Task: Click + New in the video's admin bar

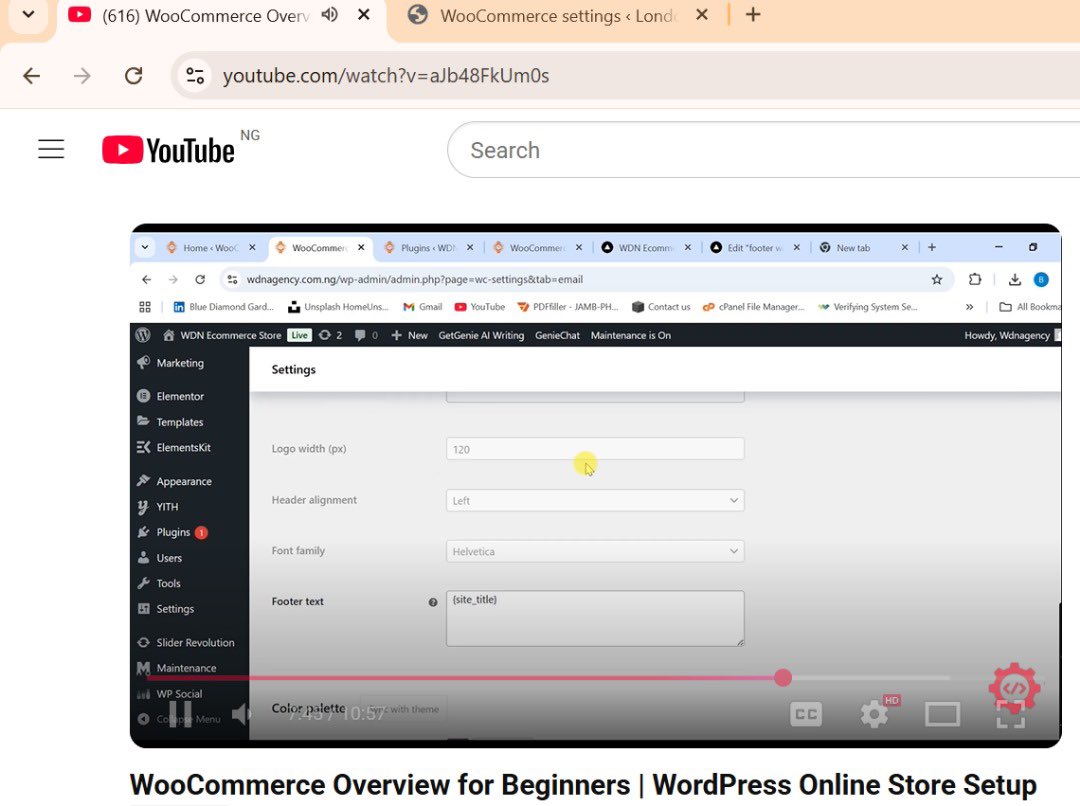Action: [410, 335]
